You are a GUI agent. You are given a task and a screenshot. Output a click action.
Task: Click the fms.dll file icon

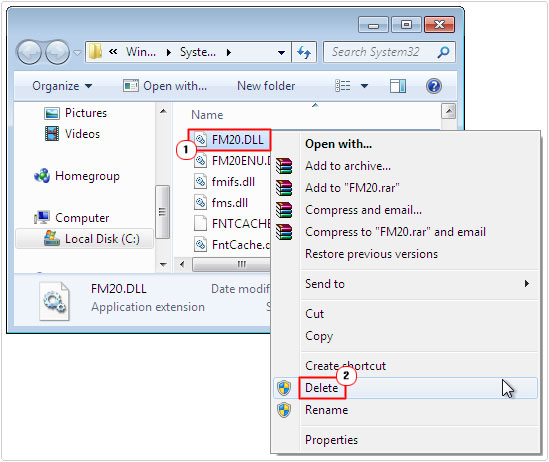201,202
